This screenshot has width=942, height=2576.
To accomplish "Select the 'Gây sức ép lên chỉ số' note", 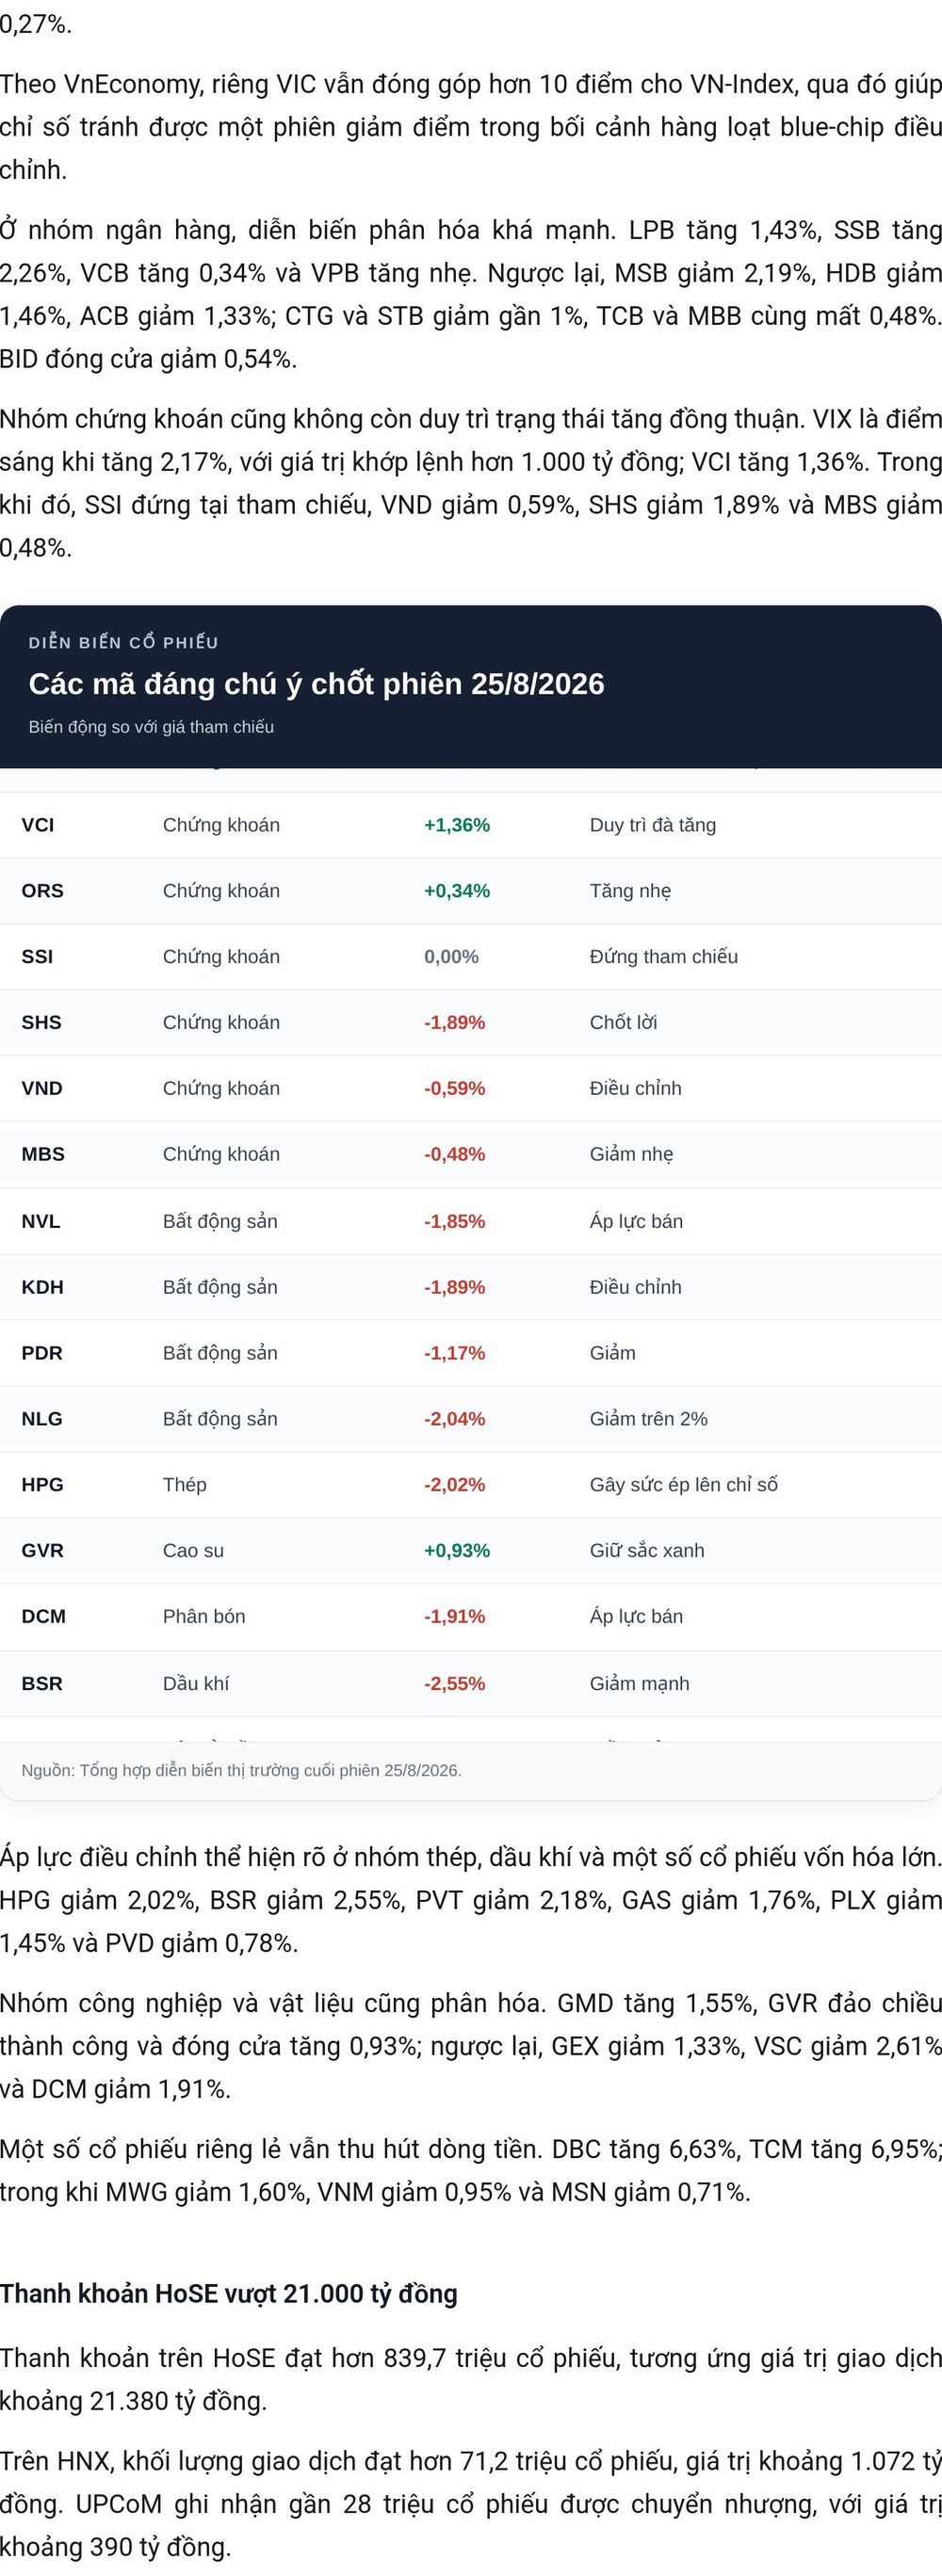I will (x=683, y=1485).
